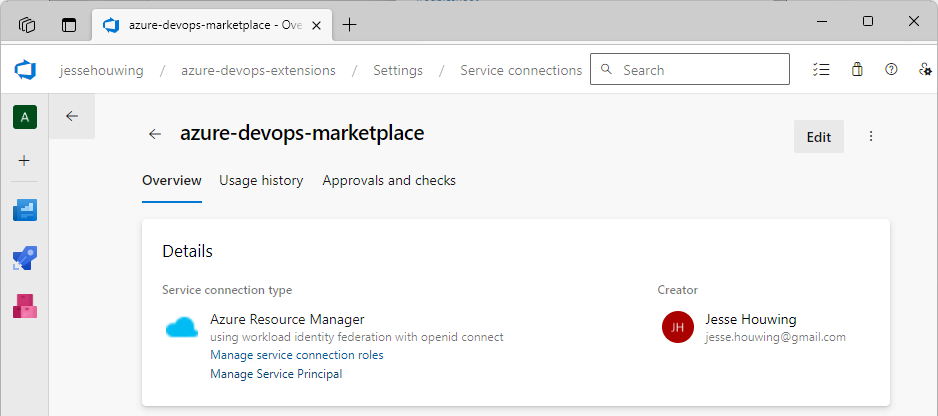The image size is (938, 416).
Task: Switch to the Usage history tab
Action: (261, 181)
